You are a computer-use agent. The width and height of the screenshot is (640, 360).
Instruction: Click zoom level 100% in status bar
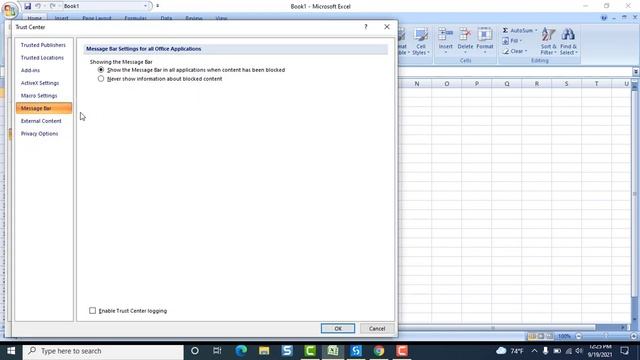pos(564,336)
